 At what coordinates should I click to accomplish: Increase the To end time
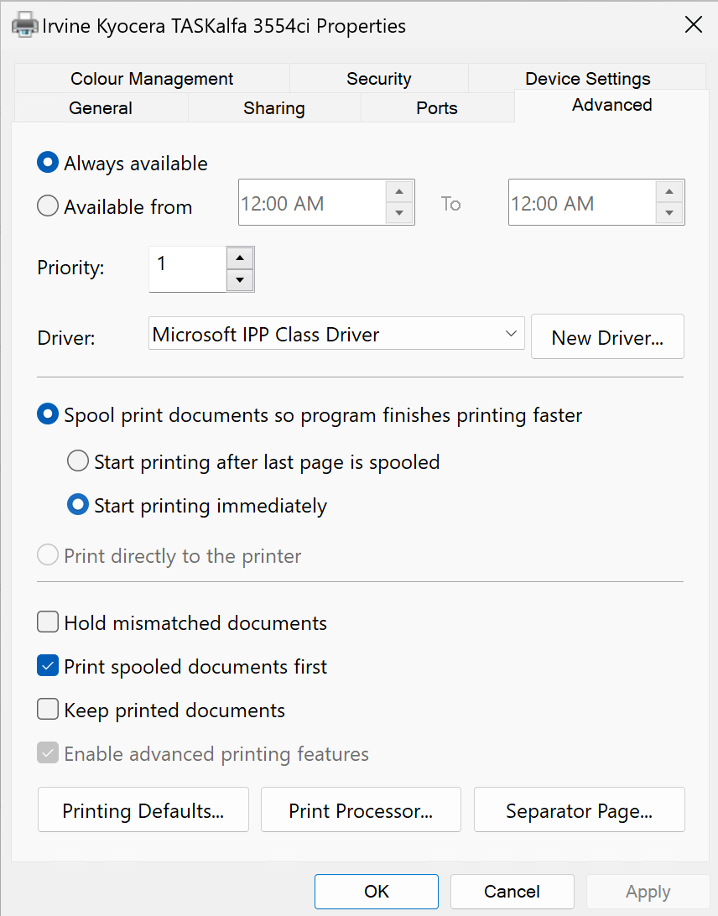pyautogui.click(x=670, y=192)
